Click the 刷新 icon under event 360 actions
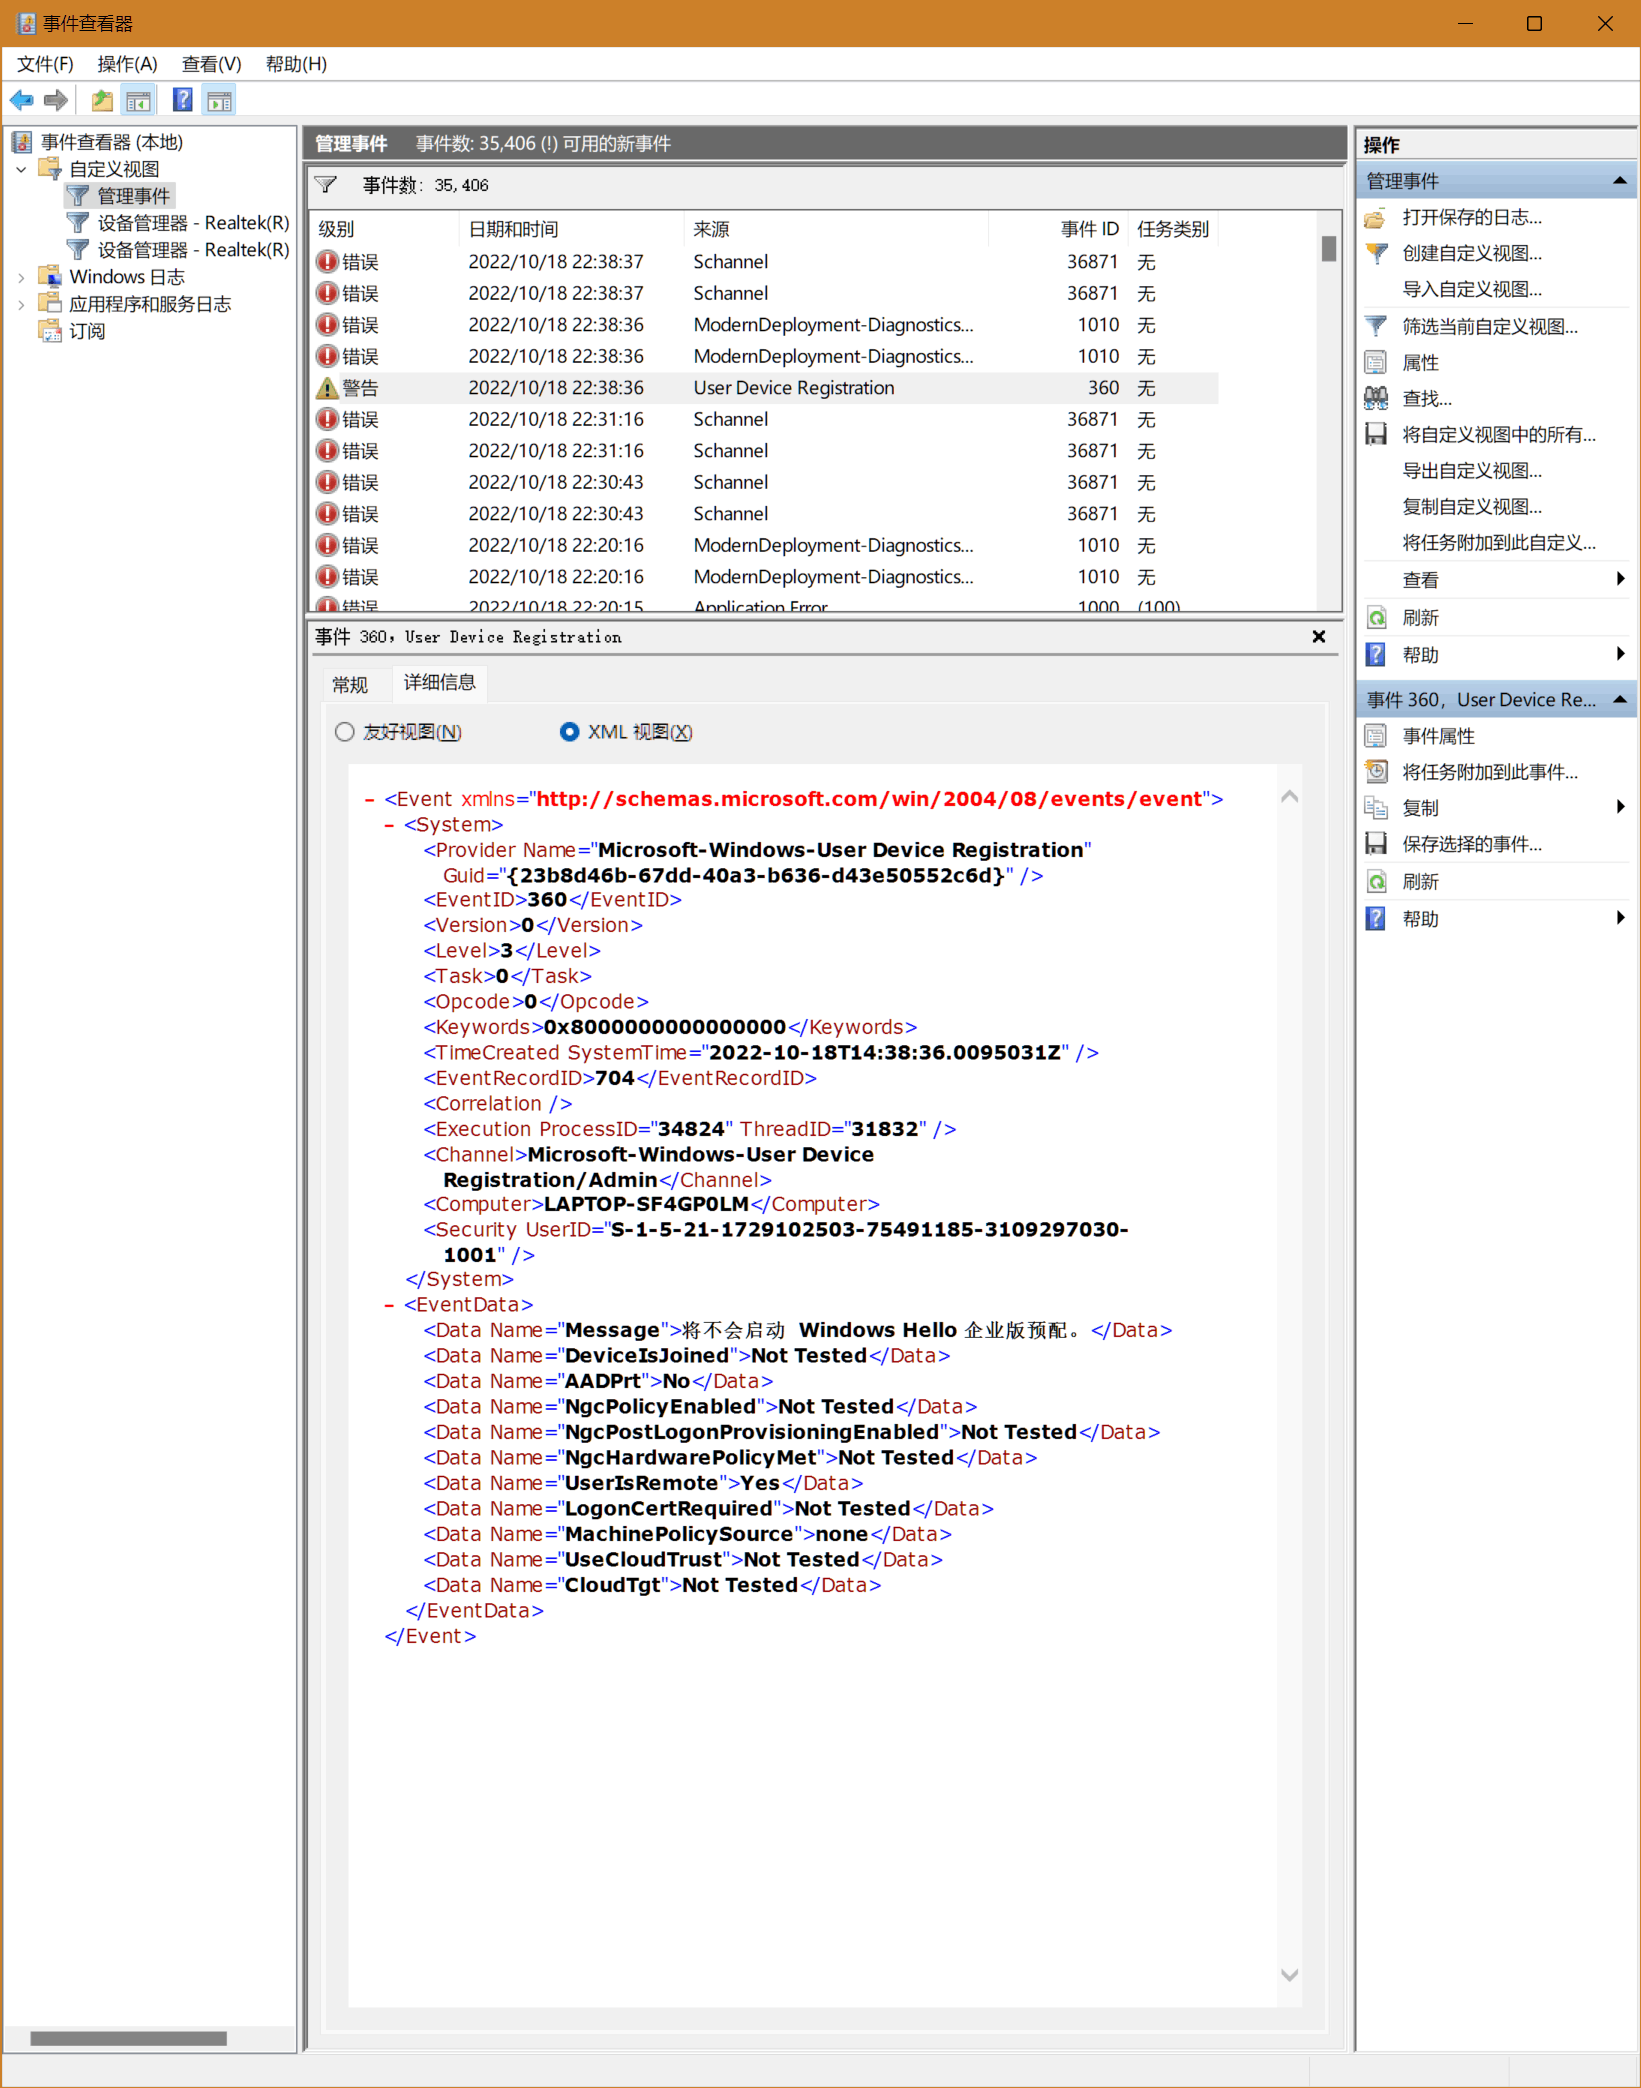The width and height of the screenshot is (1641, 2088). click(x=1376, y=882)
